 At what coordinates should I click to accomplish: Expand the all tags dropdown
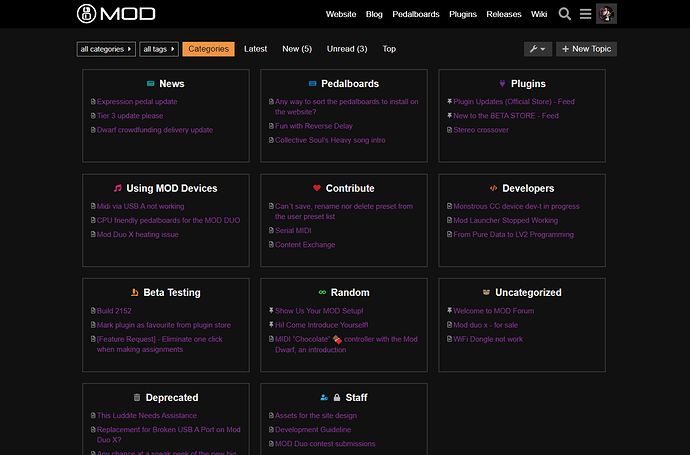pos(159,49)
